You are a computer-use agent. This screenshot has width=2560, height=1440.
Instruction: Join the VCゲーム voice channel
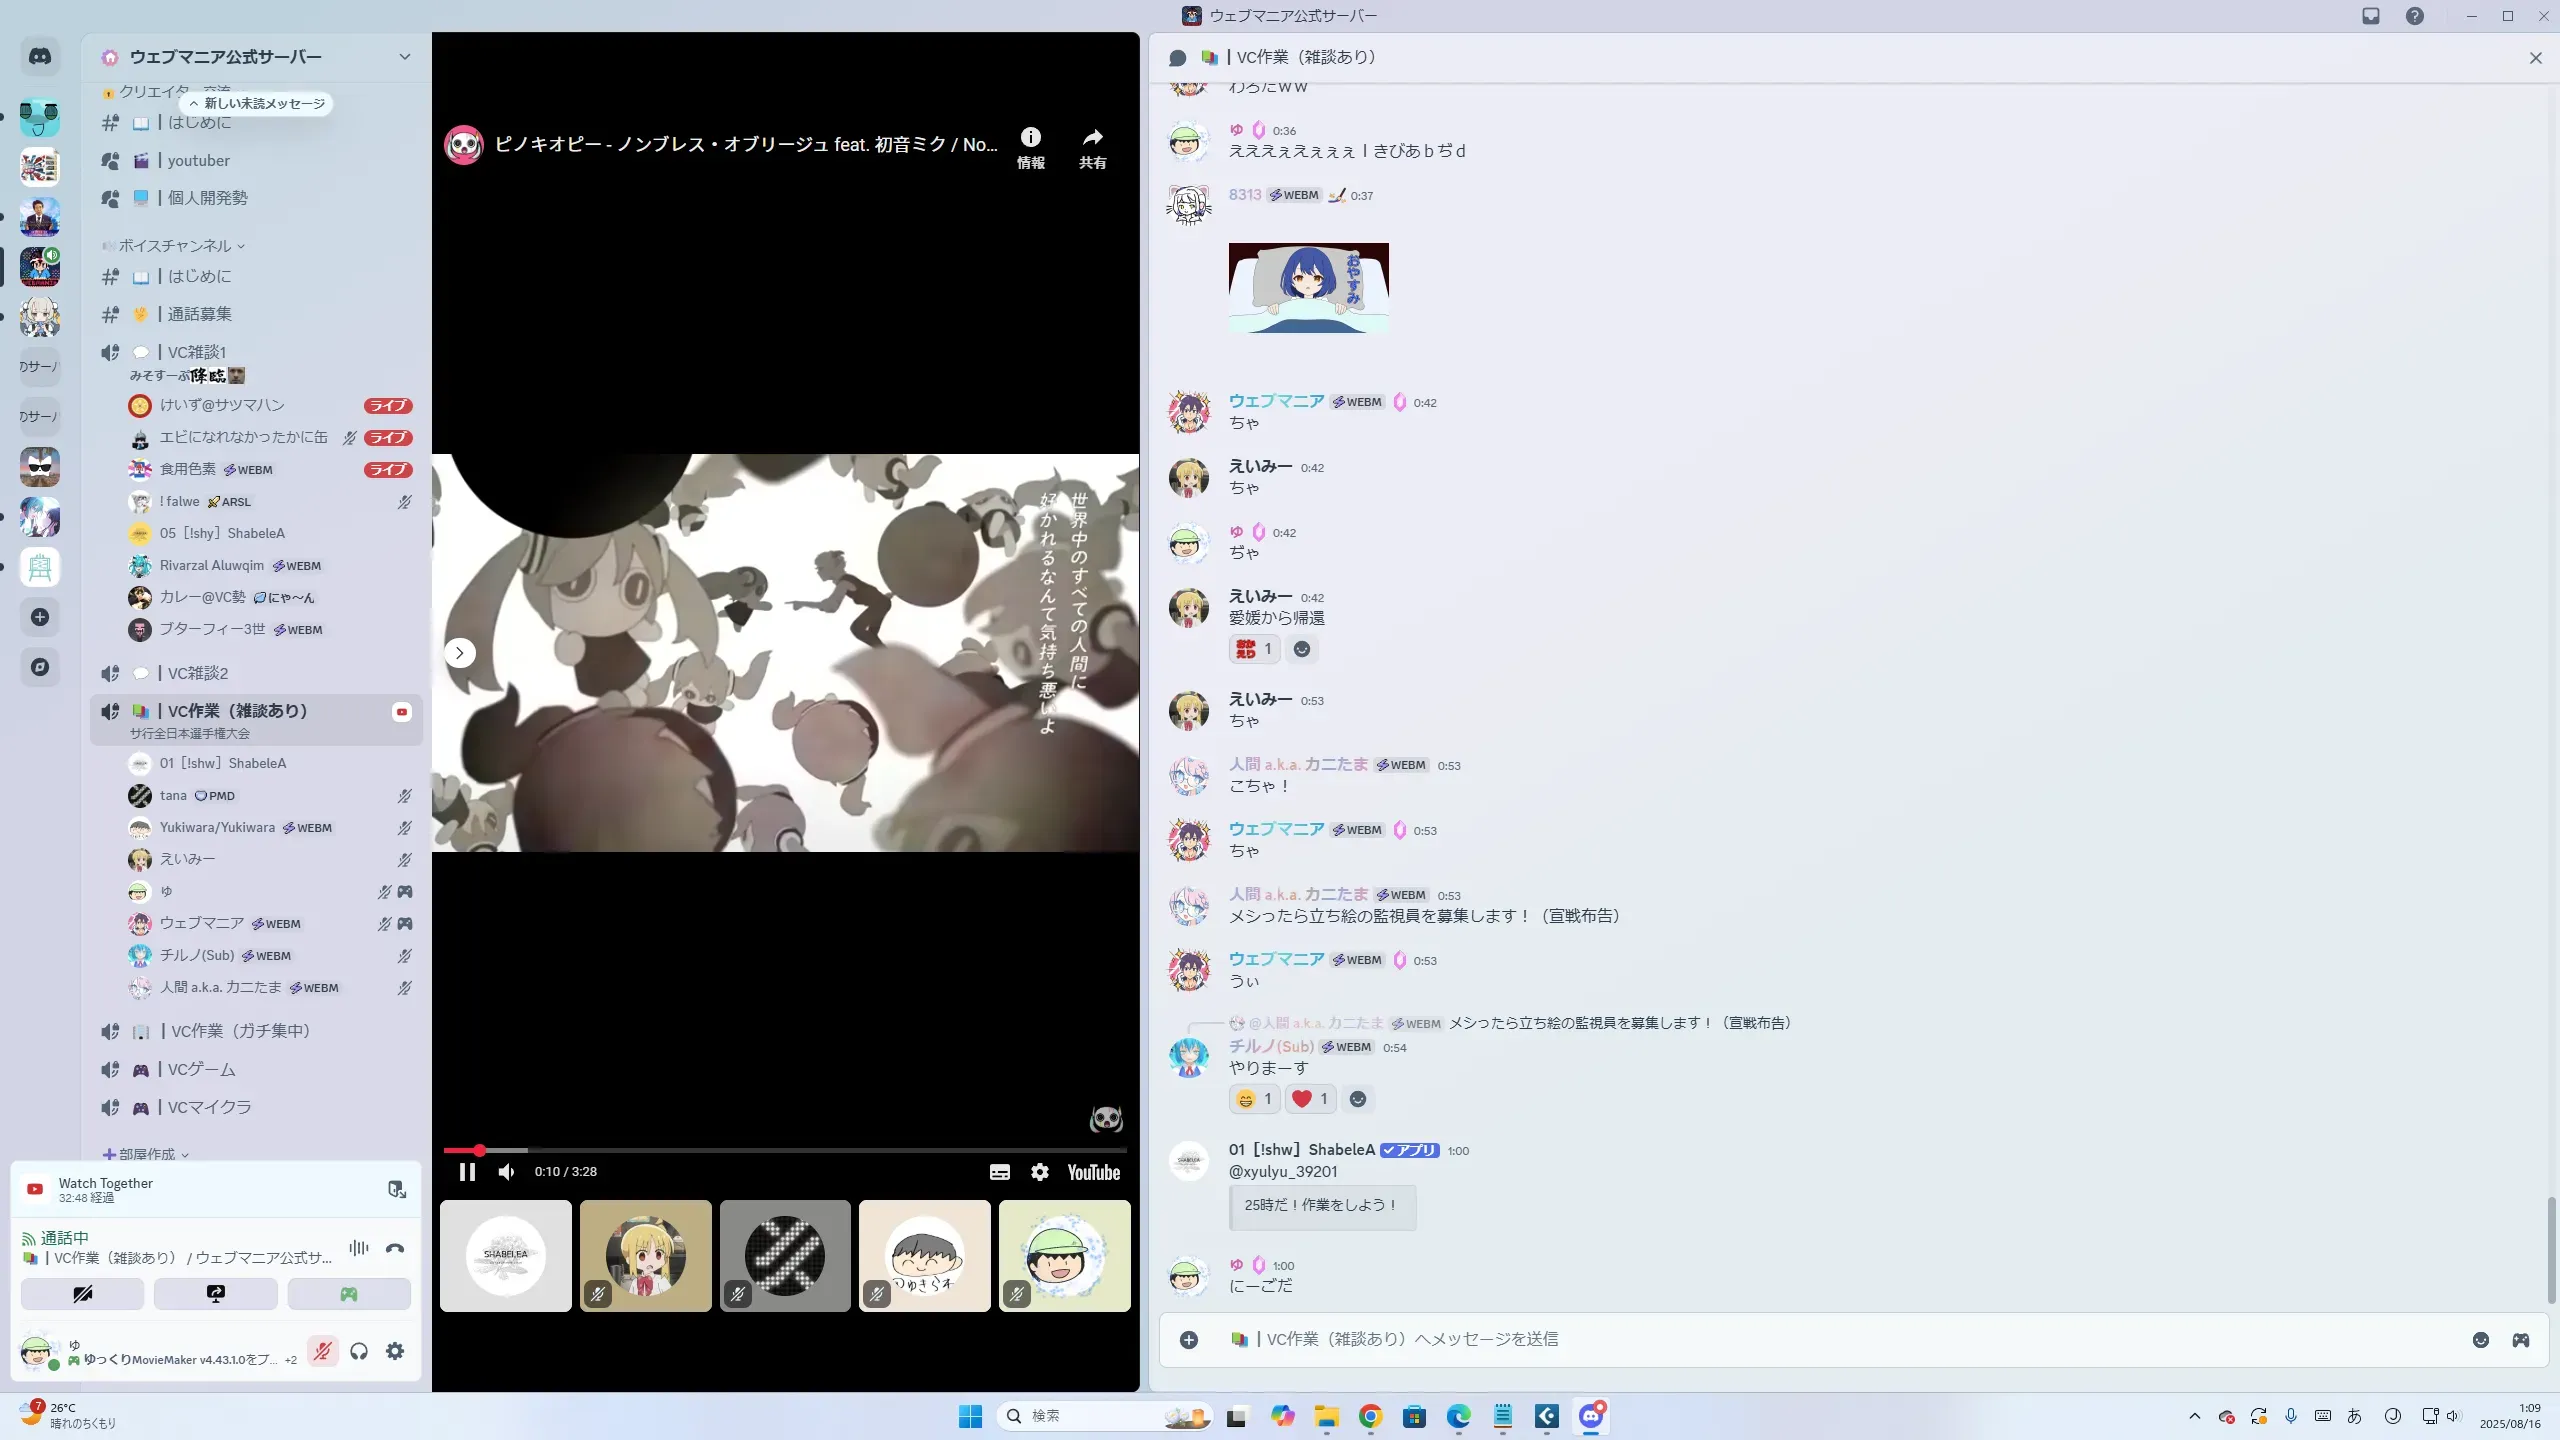click(x=202, y=1069)
